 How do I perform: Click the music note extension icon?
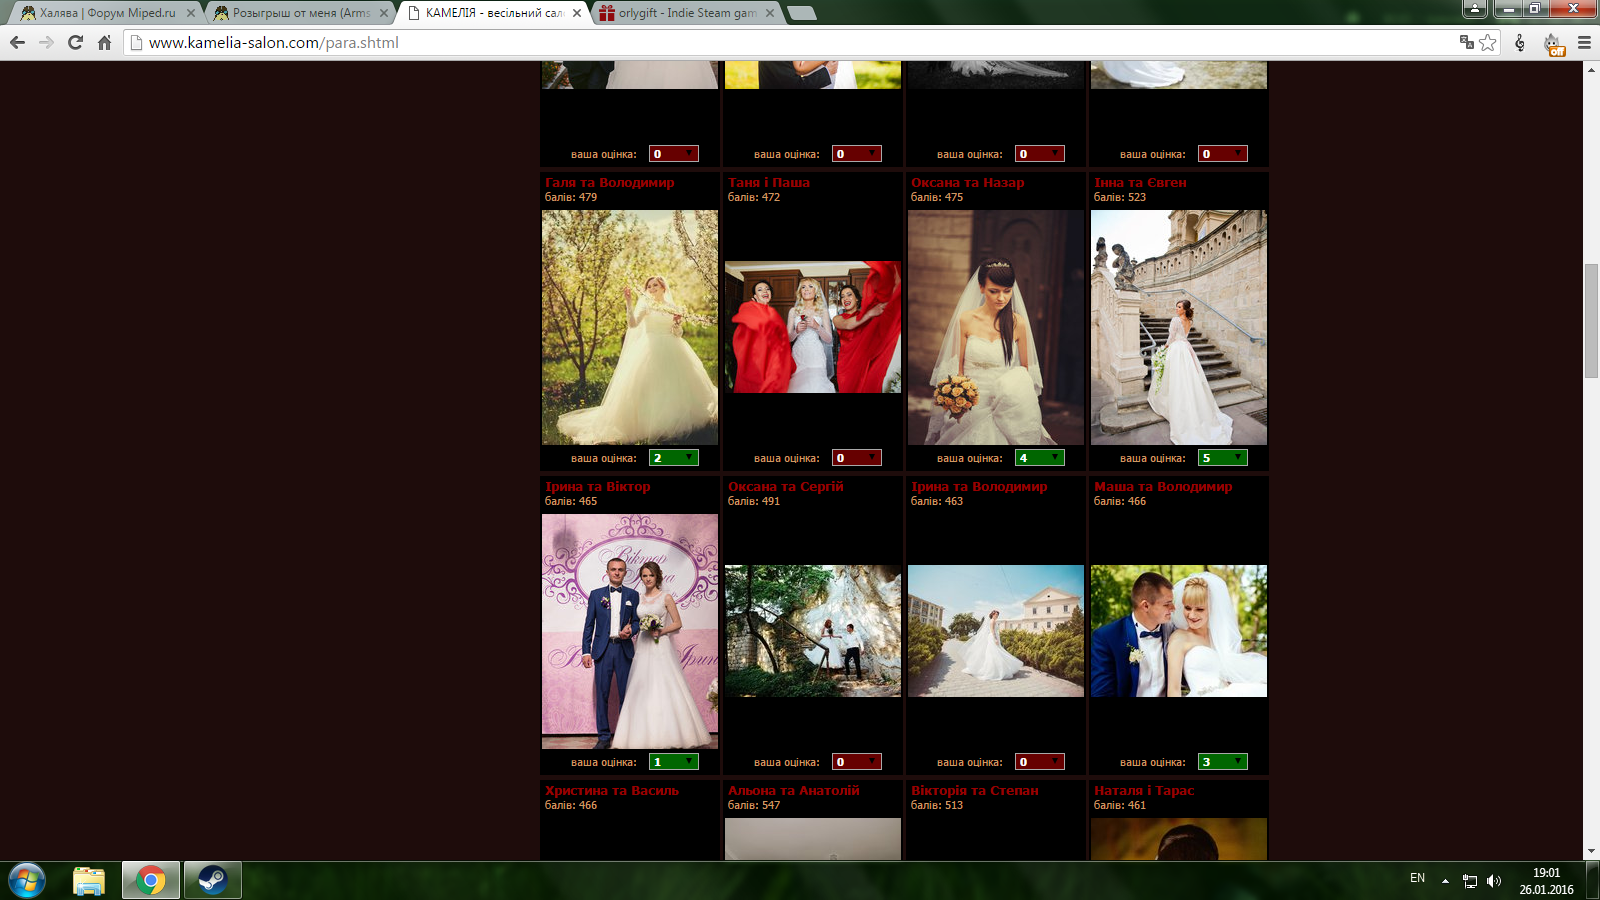(1520, 42)
